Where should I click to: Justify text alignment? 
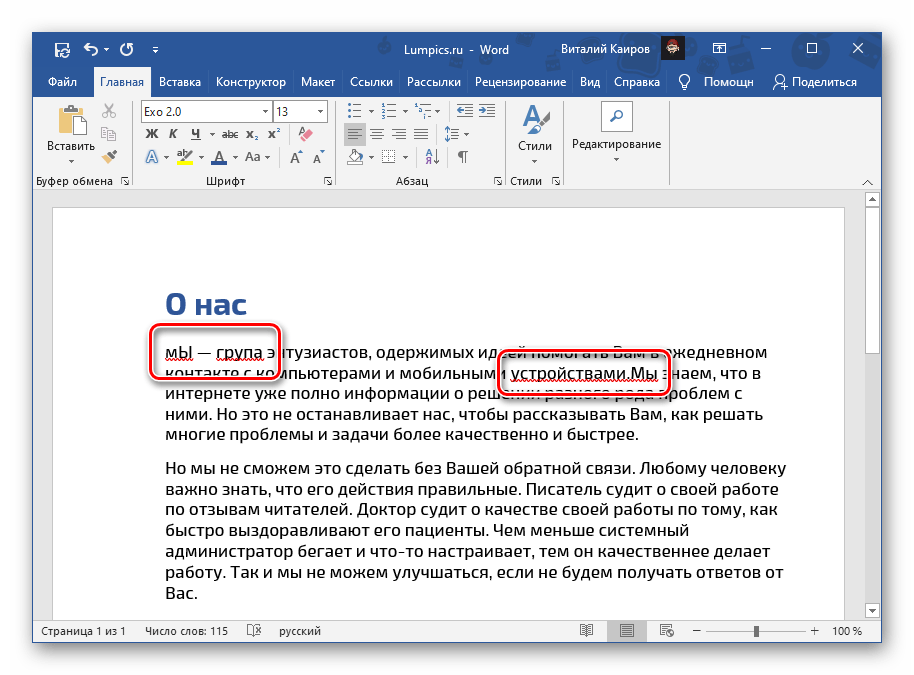pyautogui.click(x=421, y=135)
